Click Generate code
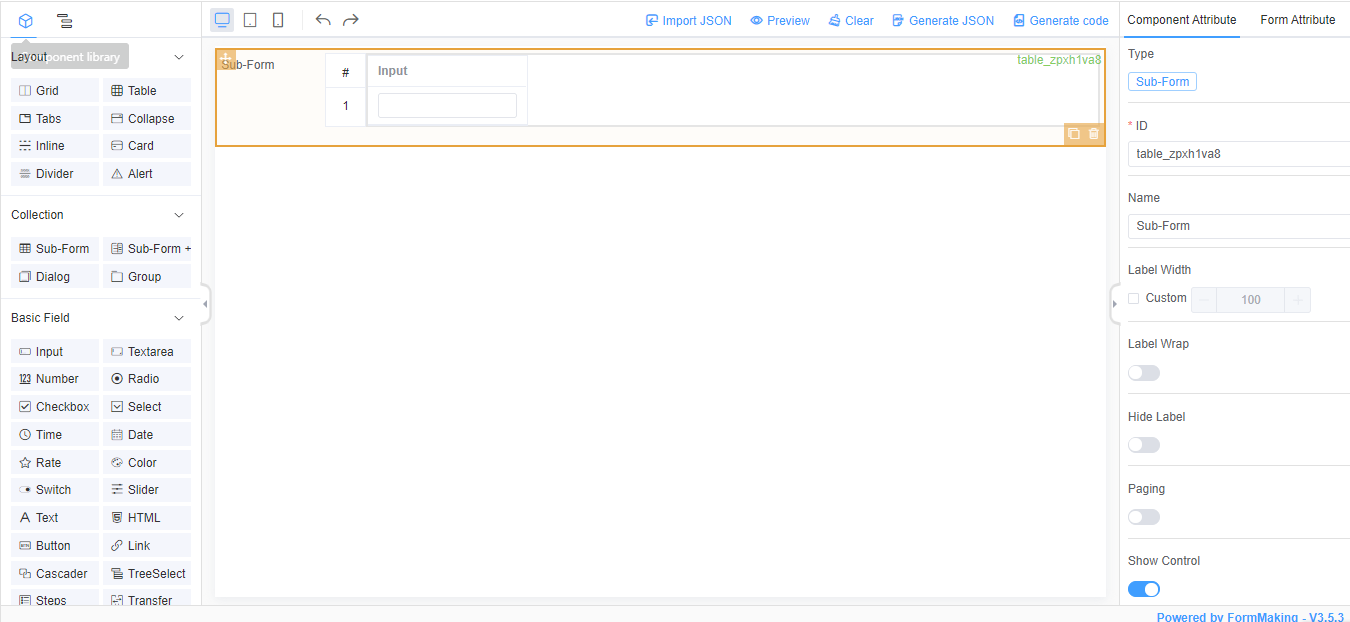This screenshot has height=622, width=1350. click(x=1061, y=20)
